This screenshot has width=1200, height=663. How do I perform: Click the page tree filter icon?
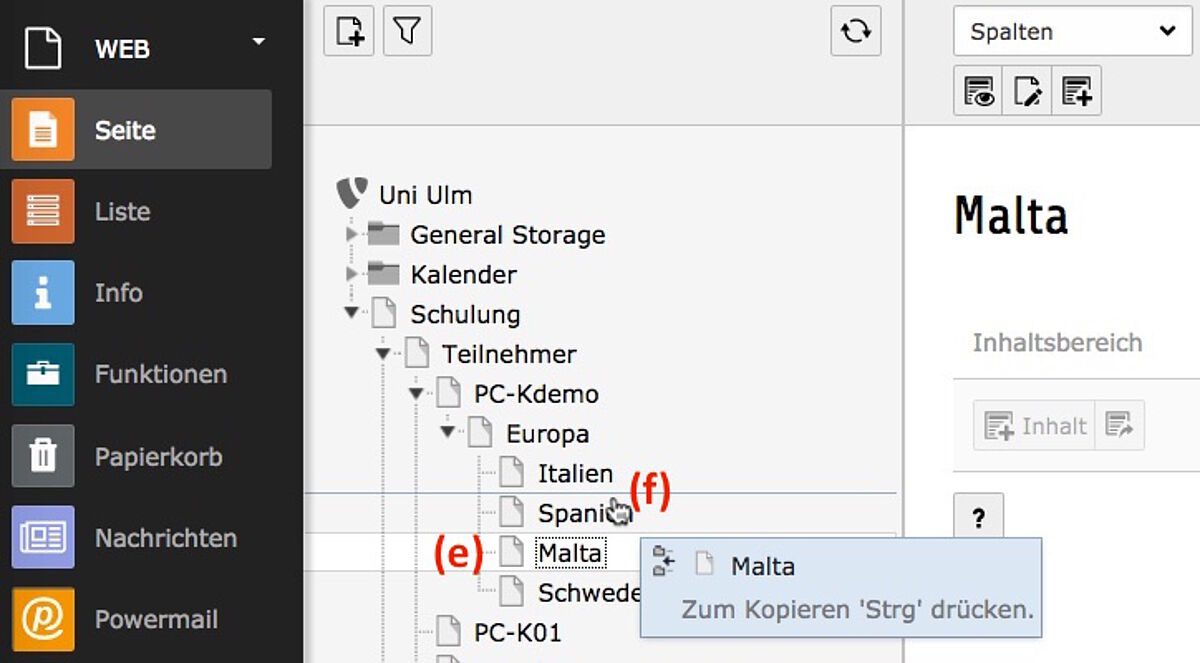pos(407,31)
